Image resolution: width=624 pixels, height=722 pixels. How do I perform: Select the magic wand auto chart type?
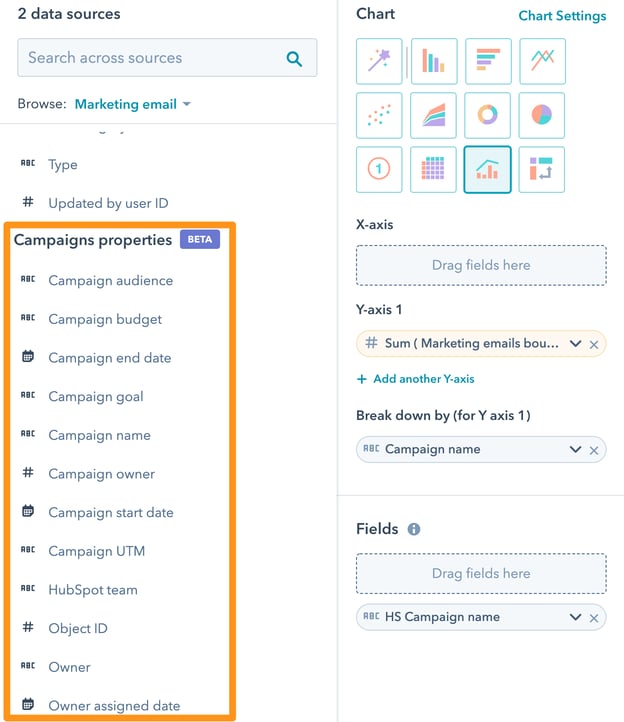tap(379, 61)
